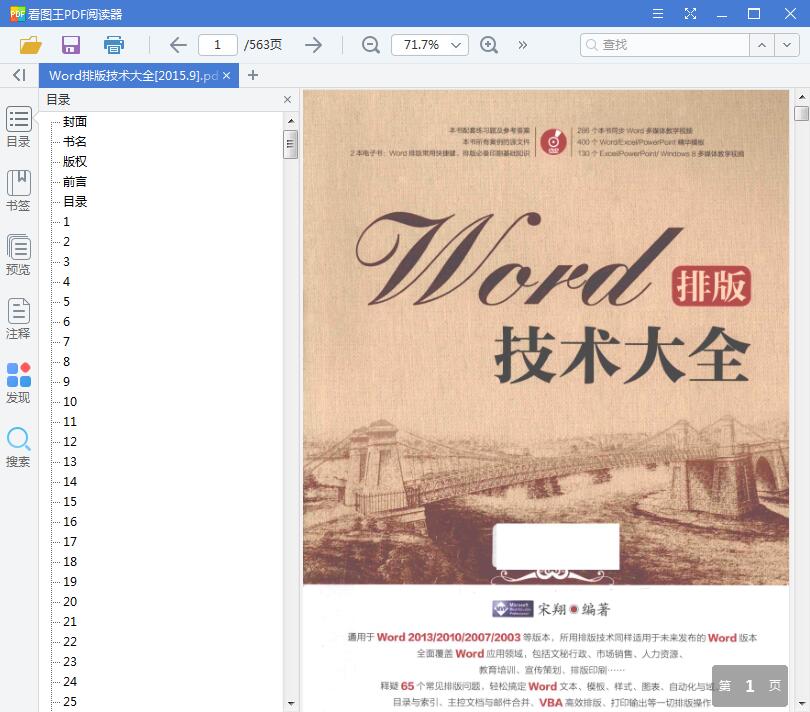The image size is (810, 712).
Task: Maximize the PDF reader window
Action: pyautogui.click(x=754, y=13)
